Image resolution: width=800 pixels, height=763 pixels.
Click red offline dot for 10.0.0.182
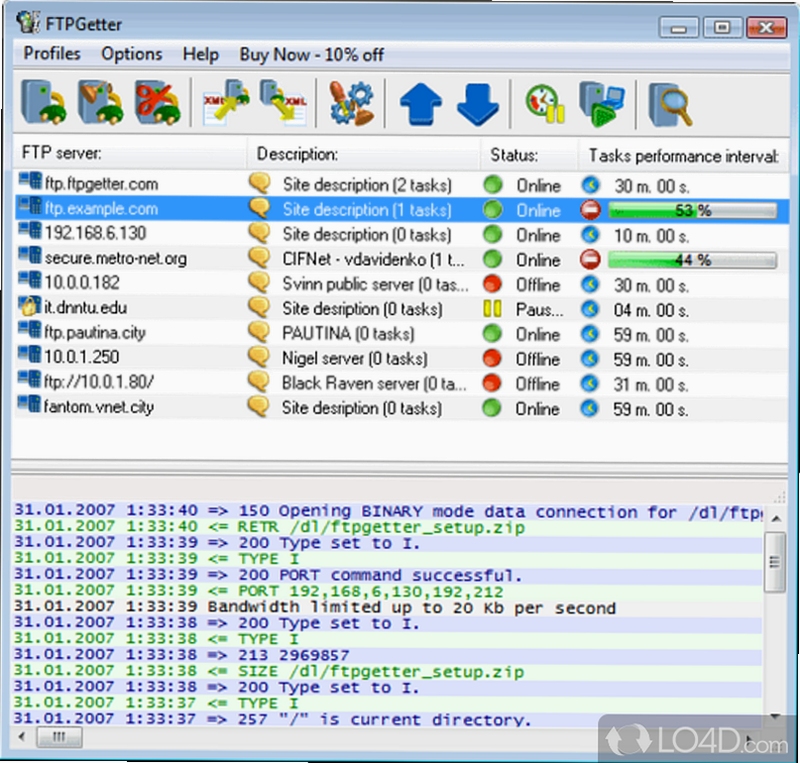492,284
